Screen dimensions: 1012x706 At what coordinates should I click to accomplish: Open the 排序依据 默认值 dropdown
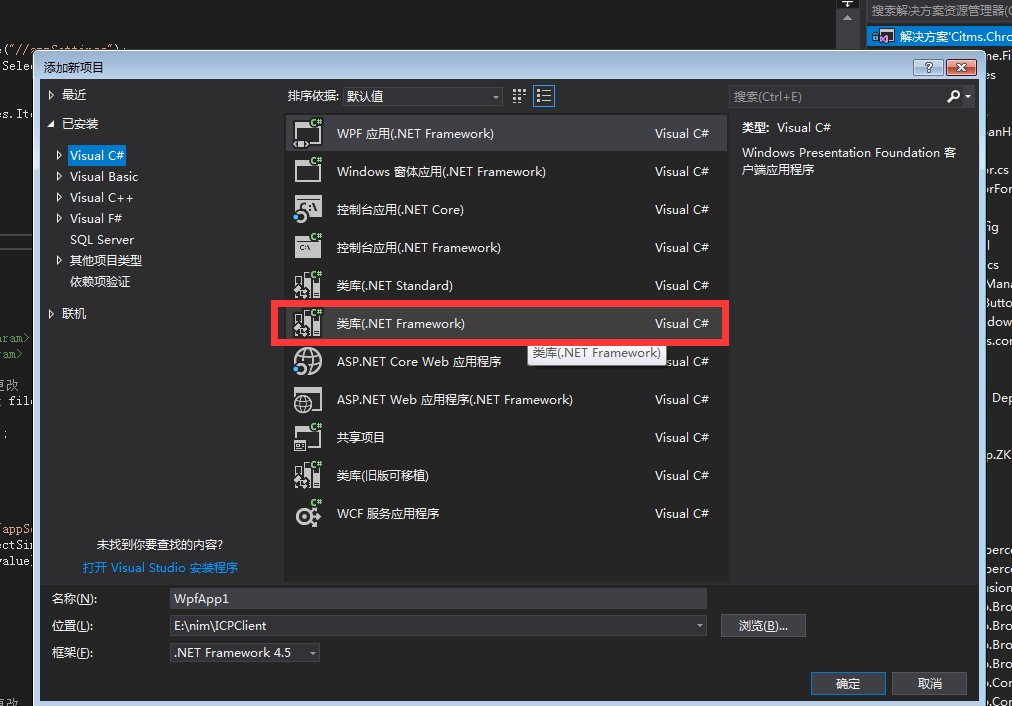point(423,96)
